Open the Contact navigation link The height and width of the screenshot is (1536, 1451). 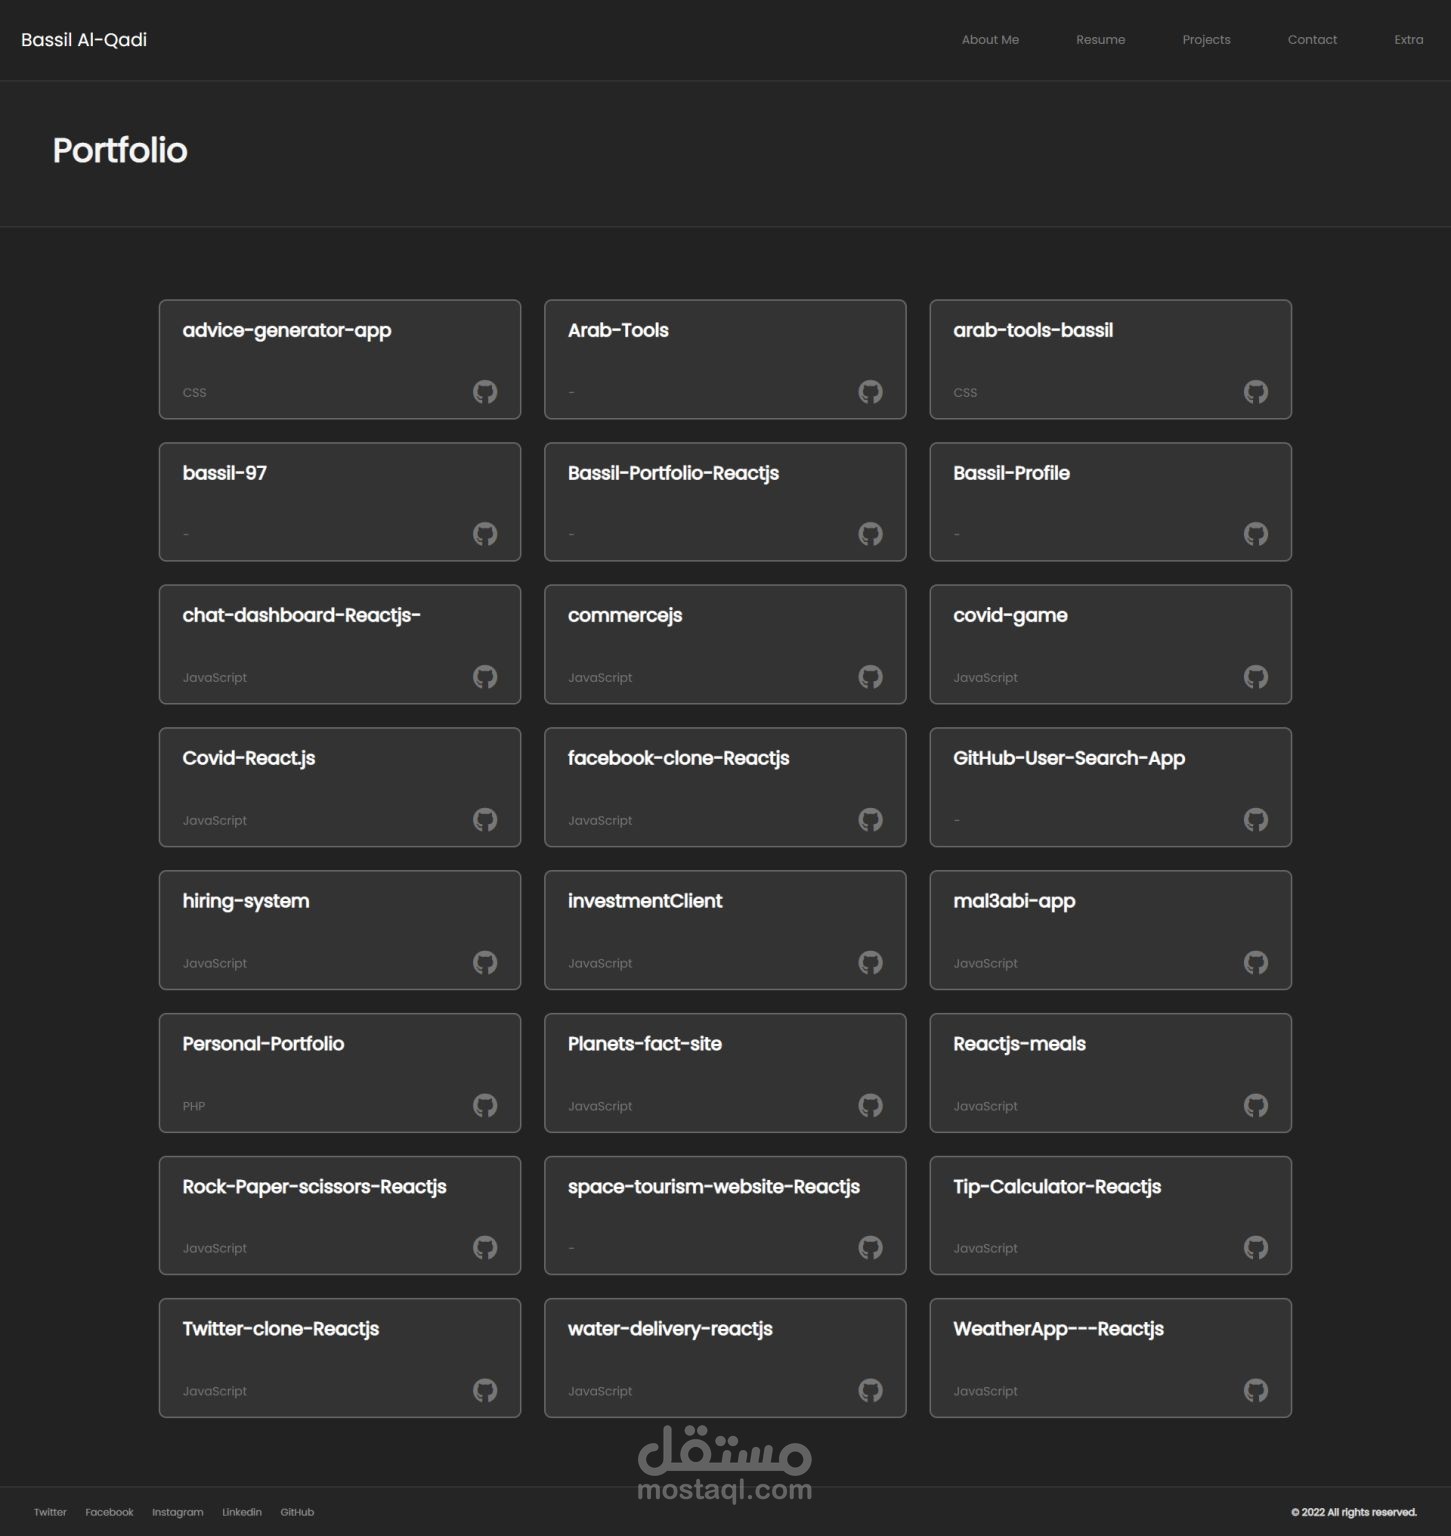(1312, 40)
